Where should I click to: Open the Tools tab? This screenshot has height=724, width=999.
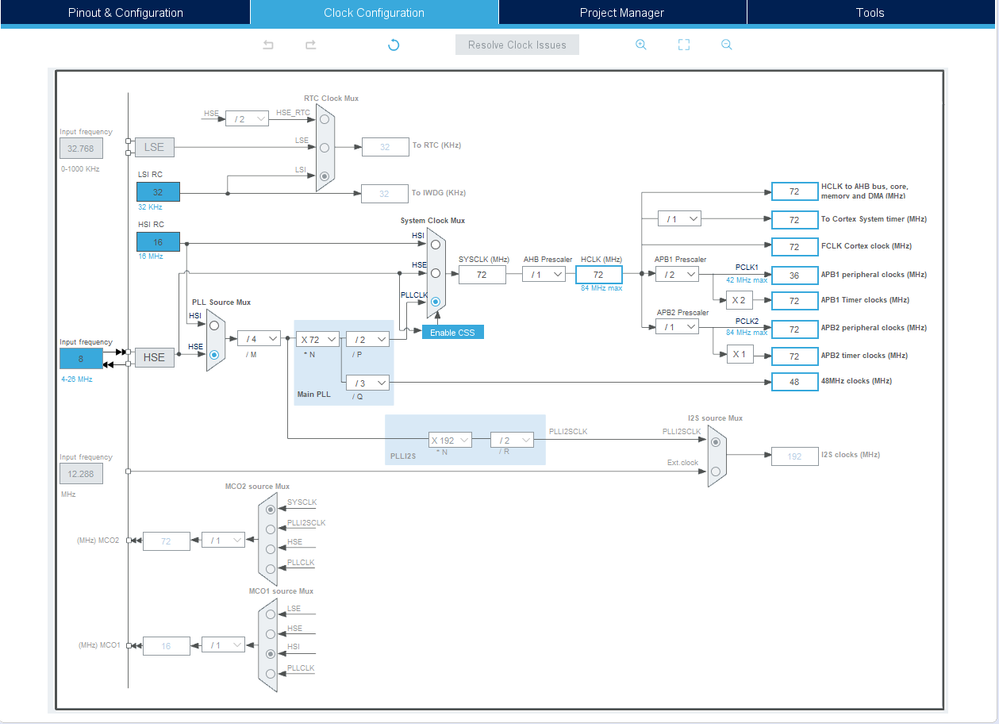(870, 13)
